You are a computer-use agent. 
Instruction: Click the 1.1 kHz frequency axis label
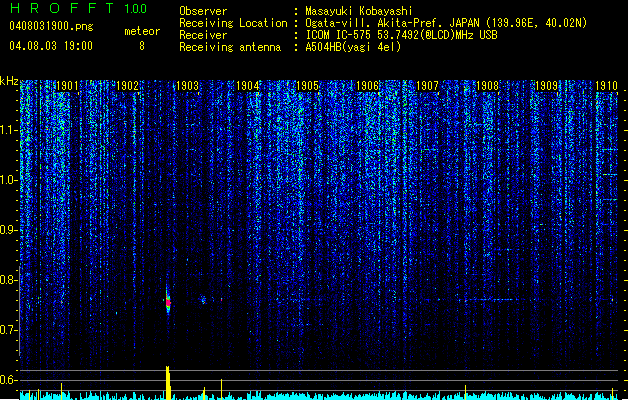click(x=9, y=130)
